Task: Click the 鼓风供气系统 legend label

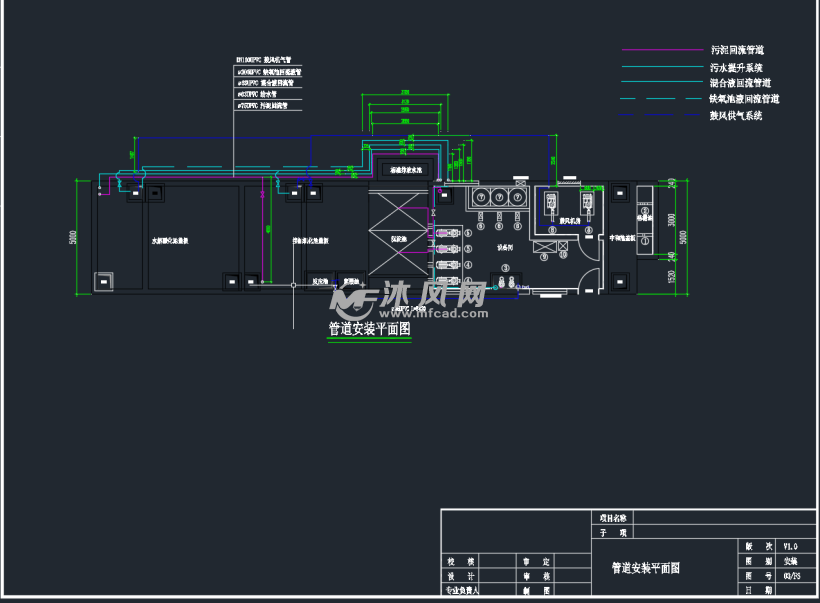Action: click(x=735, y=116)
